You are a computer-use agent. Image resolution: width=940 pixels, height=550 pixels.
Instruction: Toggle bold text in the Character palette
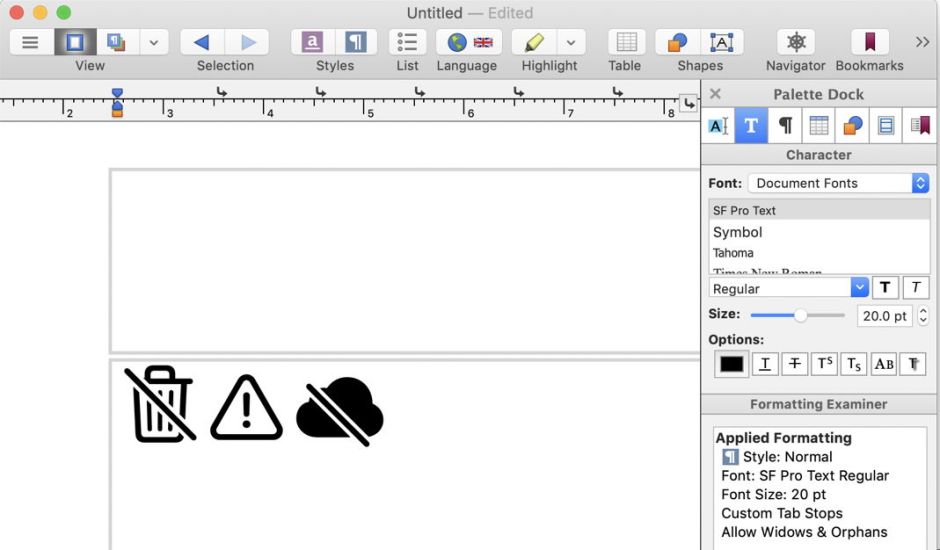(885, 288)
